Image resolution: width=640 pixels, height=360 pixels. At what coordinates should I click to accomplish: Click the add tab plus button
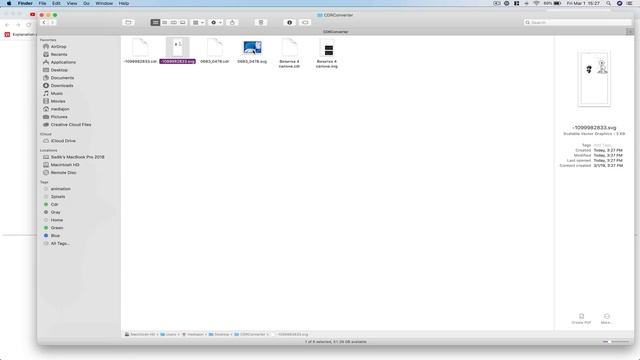tap(630, 31)
